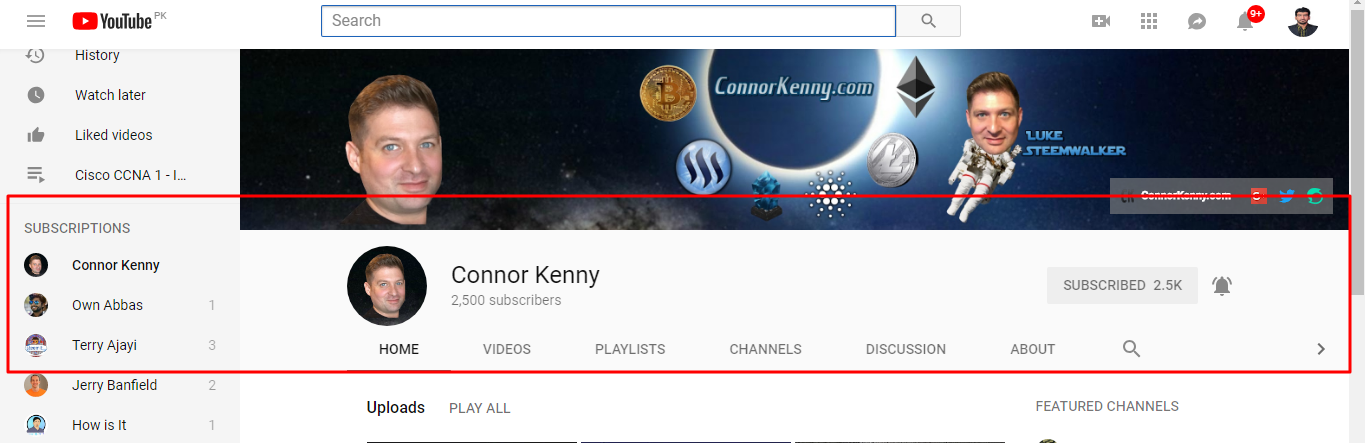
Task: Click the FEATURED CHANNELS heading
Action: tap(1107, 406)
